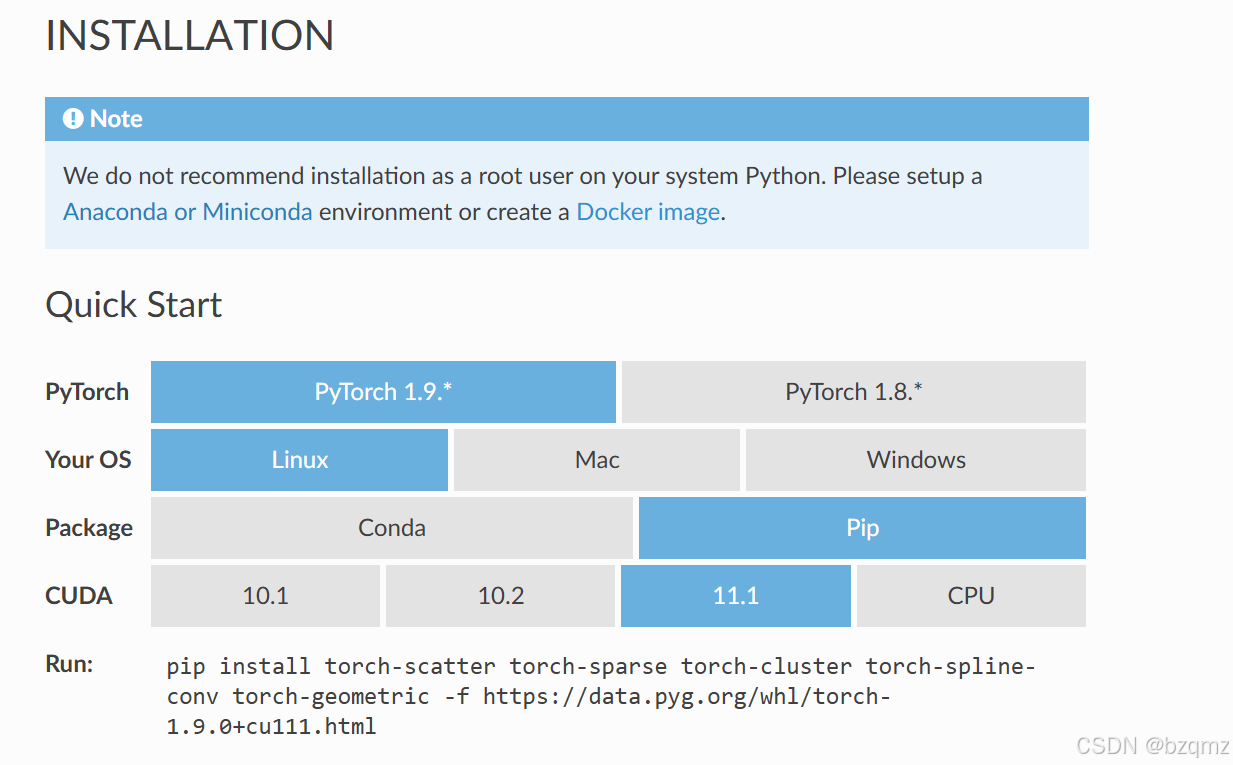Image resolution: width=1233 pixels, height=765 pixels.
Task: Click the INSTALLATION page heading
Action: pyautogui.click(x=190, y=36)
